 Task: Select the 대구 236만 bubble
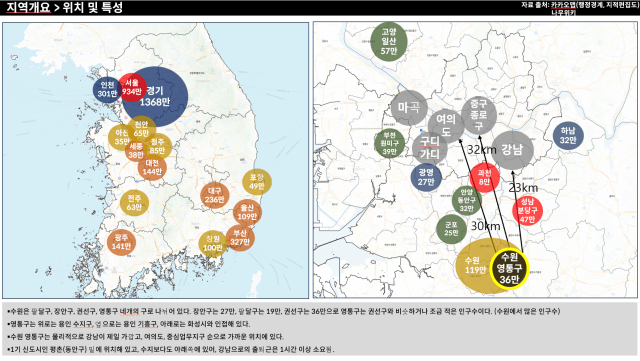[x=214, y=195]
